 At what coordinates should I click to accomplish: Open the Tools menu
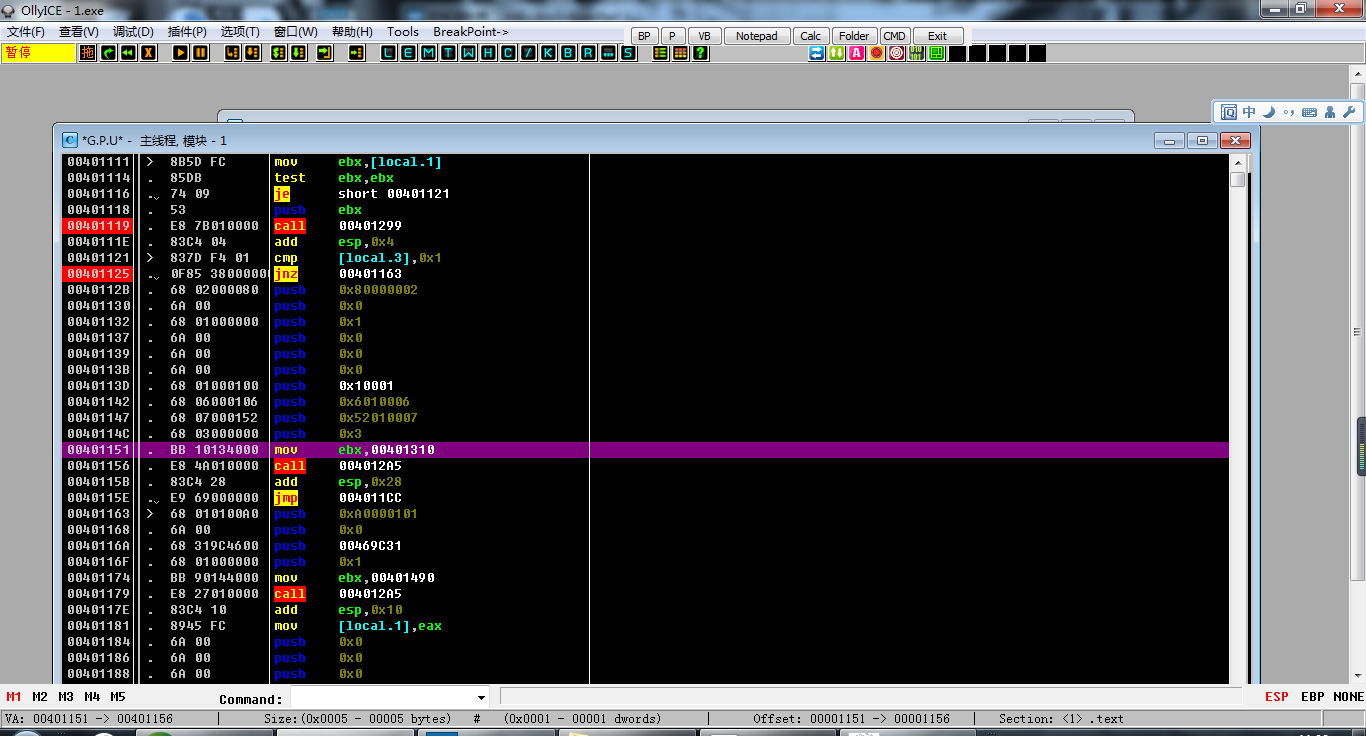pyautogui.click(x=403, y=32)
